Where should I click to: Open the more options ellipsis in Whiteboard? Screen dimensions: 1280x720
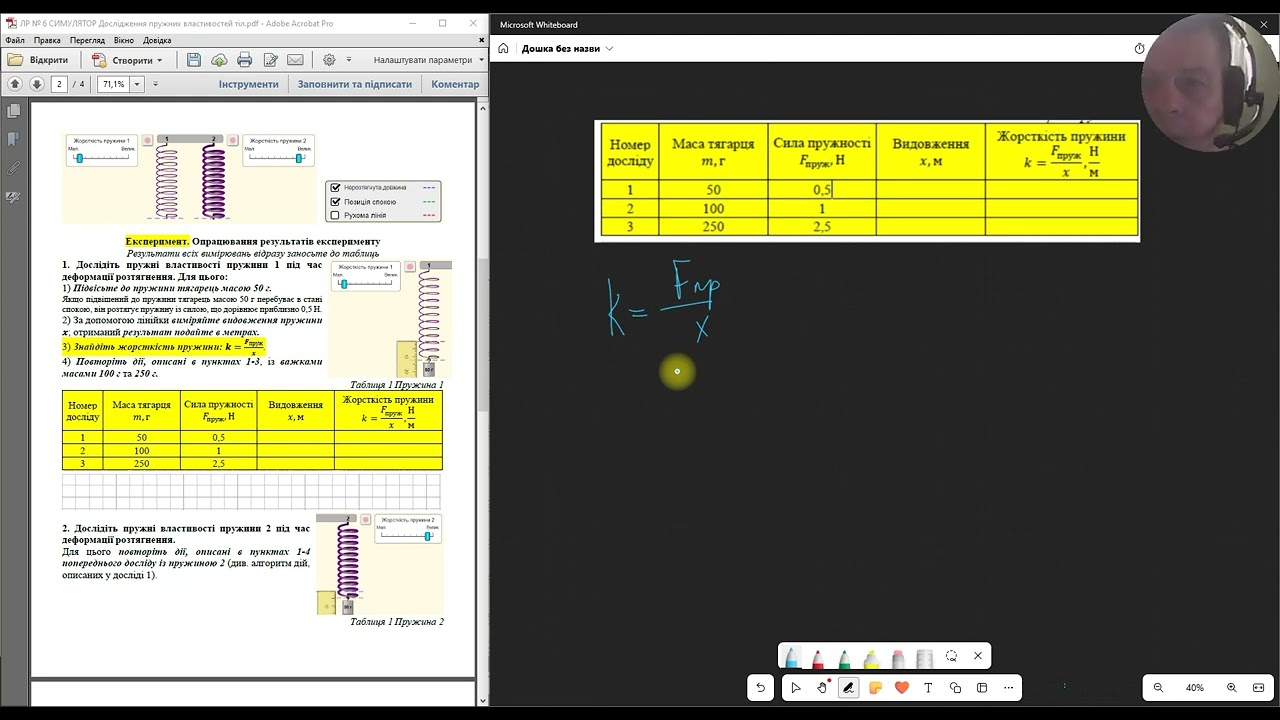pyautogui.click(x=1008, y=688)
